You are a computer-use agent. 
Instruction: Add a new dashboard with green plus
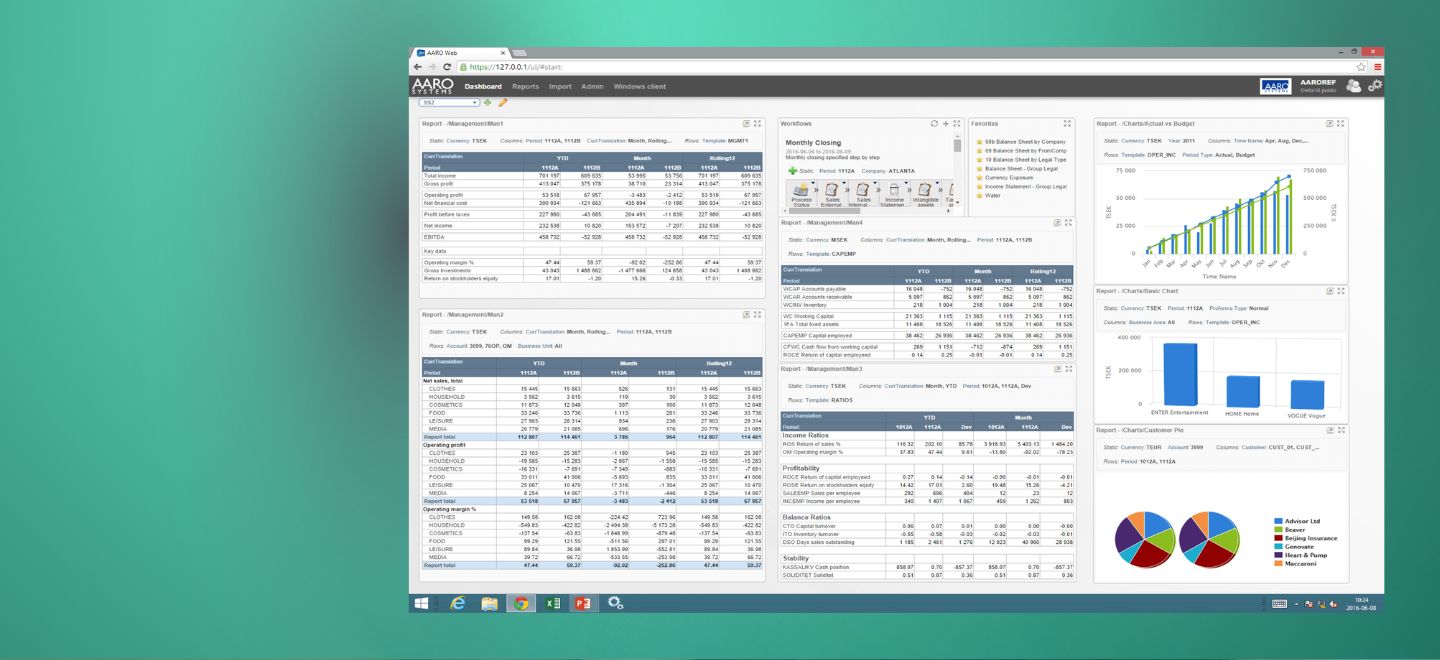pos(488,102)
